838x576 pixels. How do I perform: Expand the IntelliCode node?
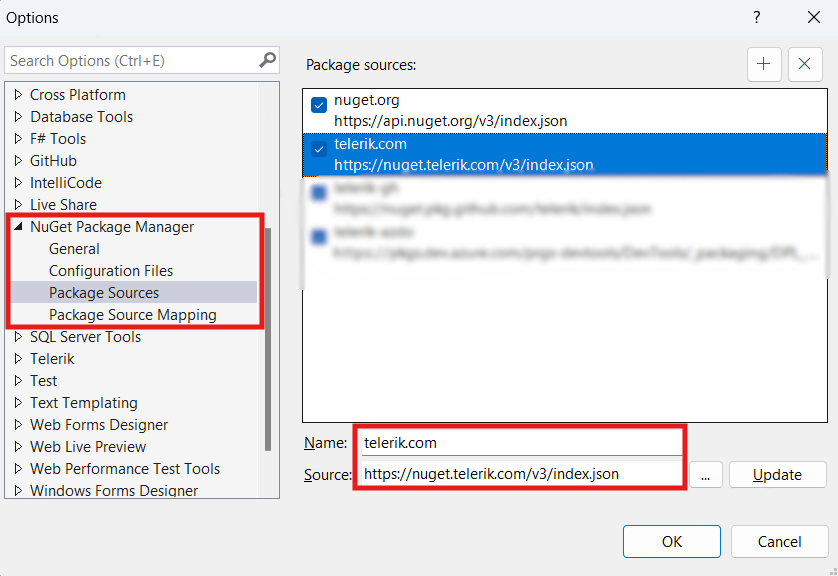click(18, 183)
